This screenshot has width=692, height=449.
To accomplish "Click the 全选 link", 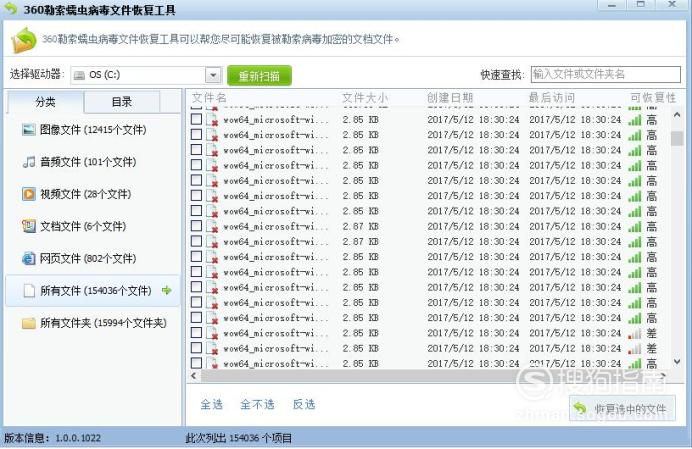I will tap(212, 404).
